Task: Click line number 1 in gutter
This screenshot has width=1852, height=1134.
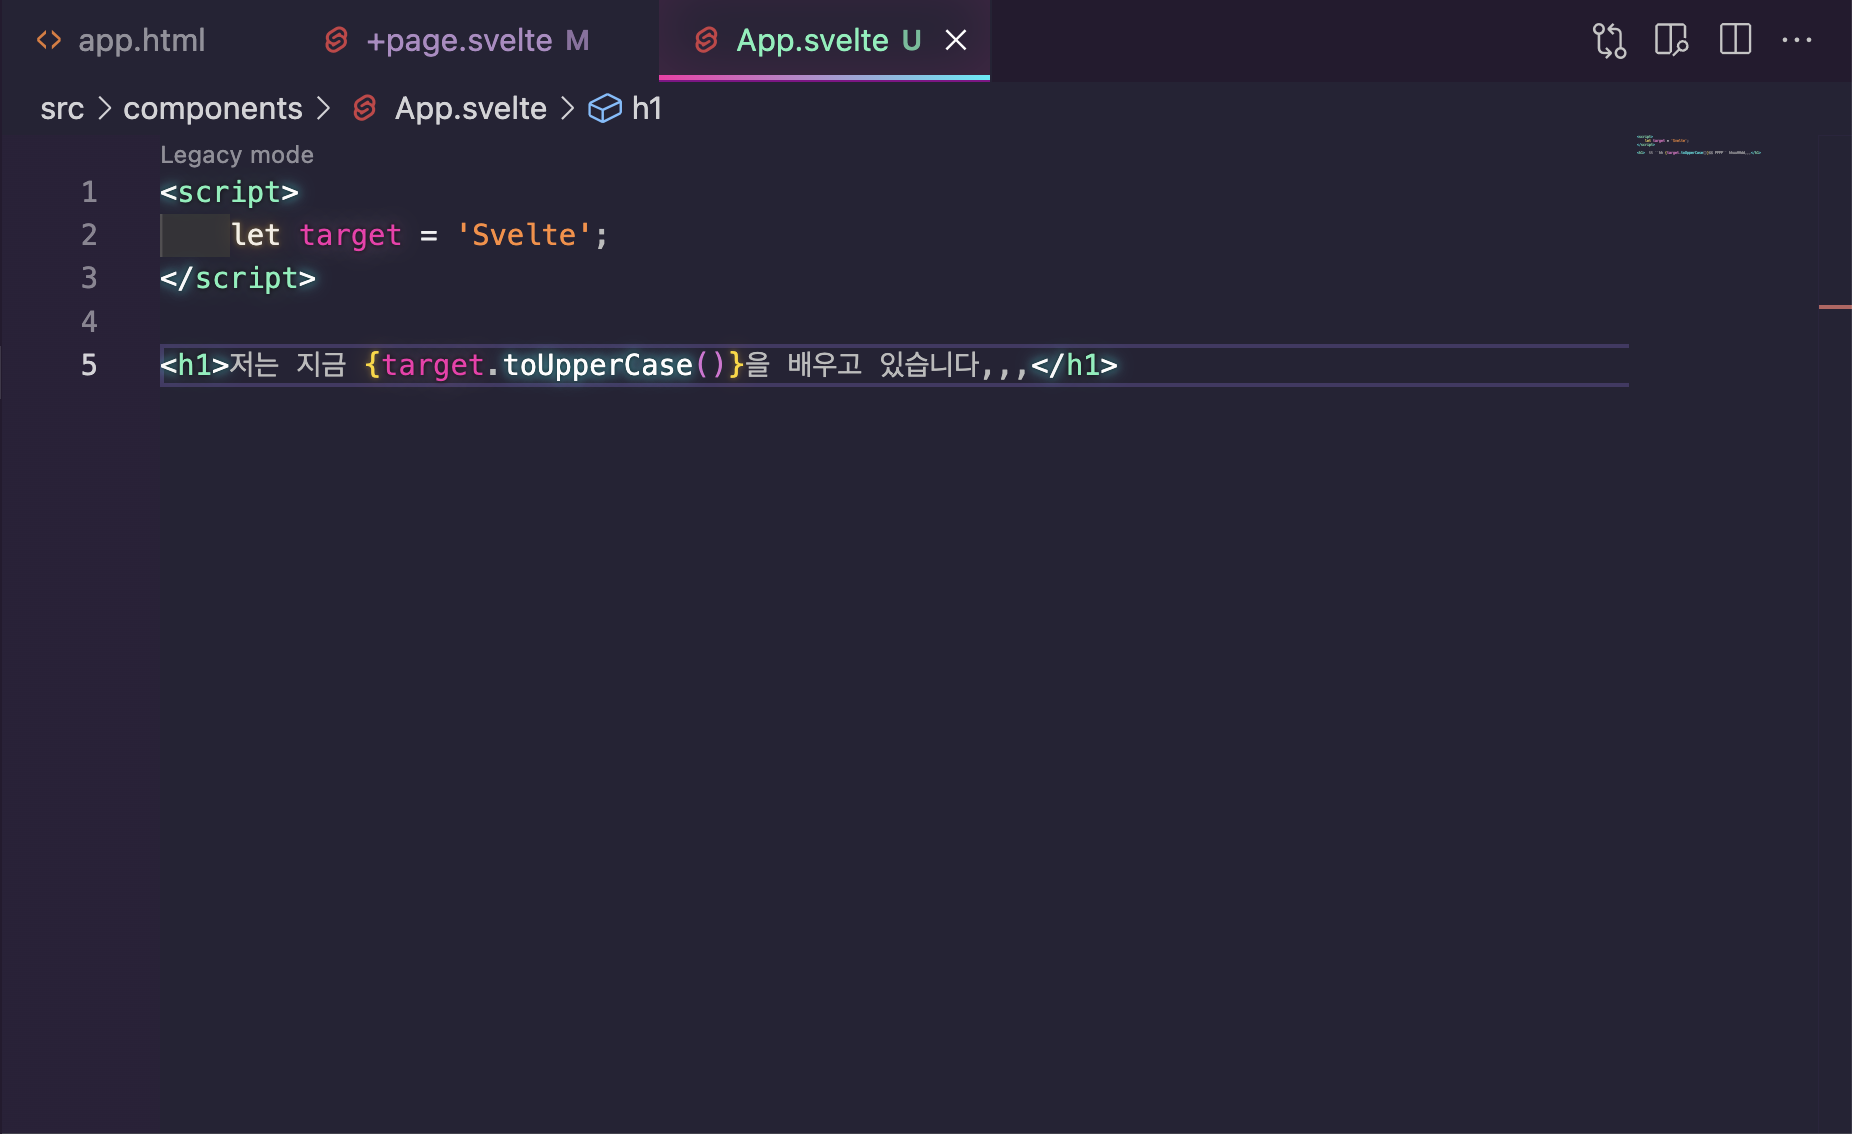Action: click(89, 192)
